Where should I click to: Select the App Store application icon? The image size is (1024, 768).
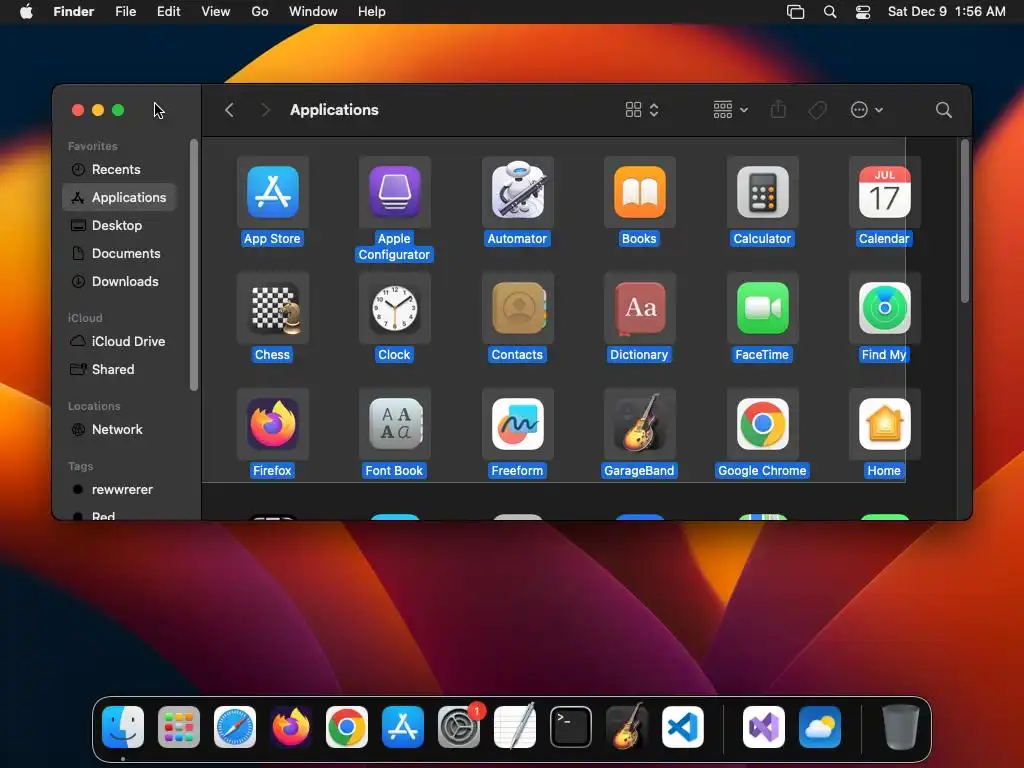pyautogui.click(x=272, y=192)
